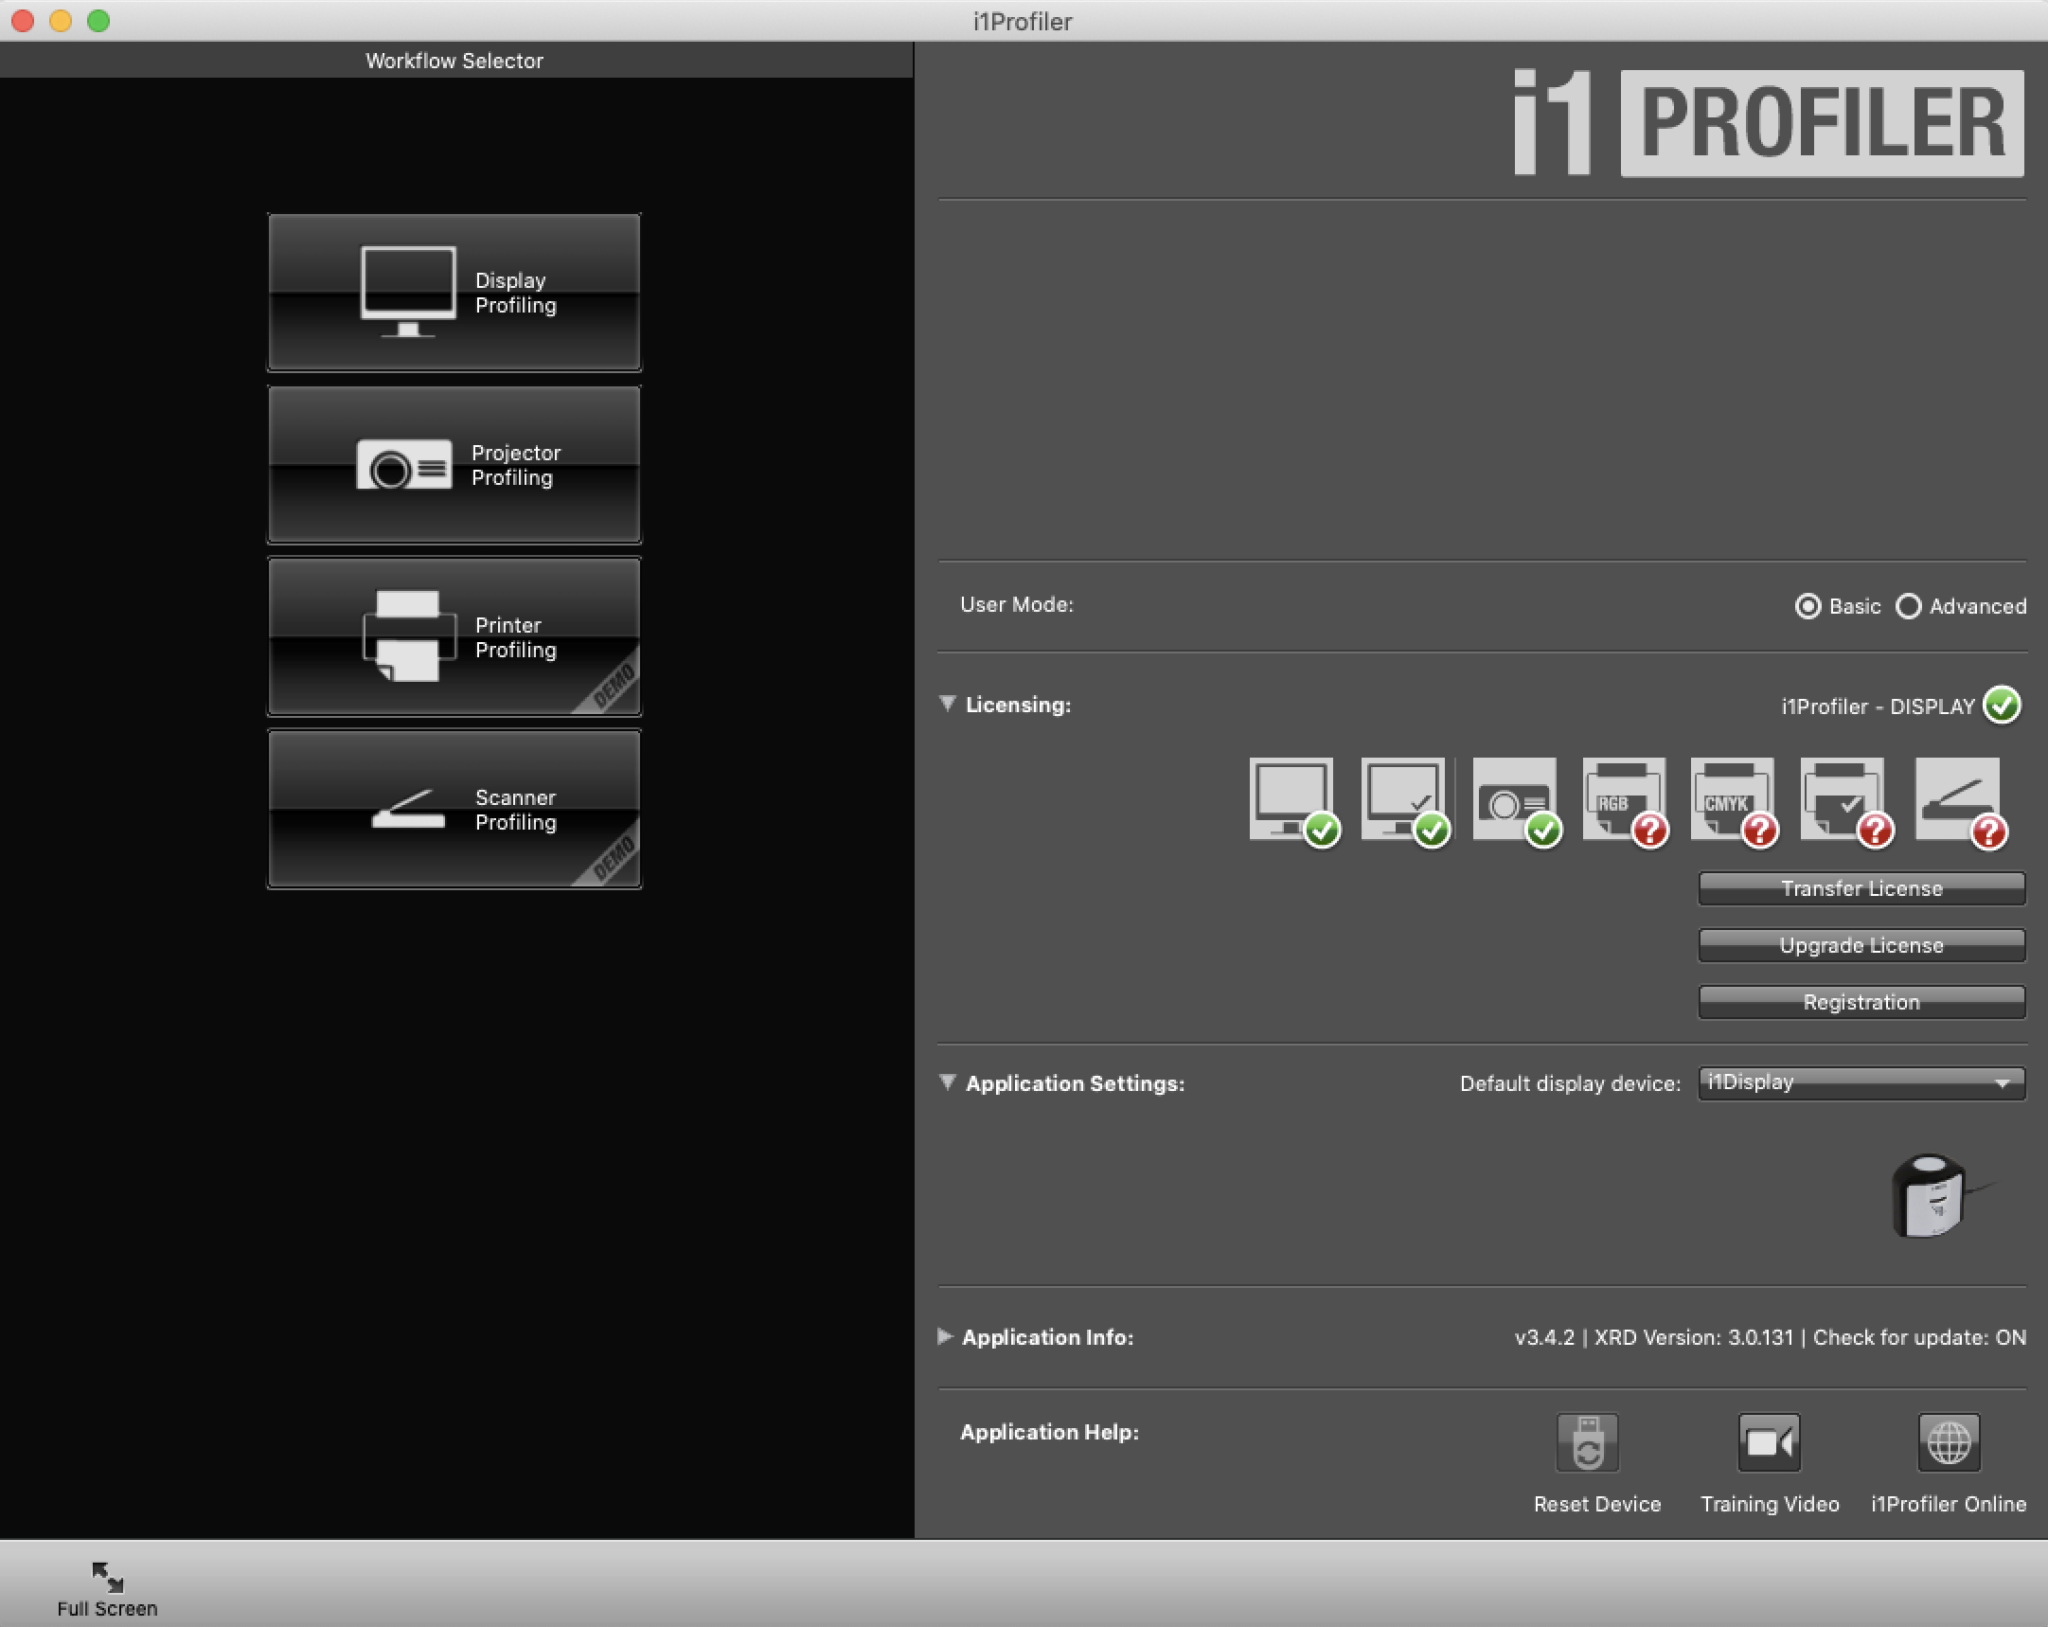Select the Advanced user mode
Viewport: 2048px width, 1627px height.
coord(1909,606)
